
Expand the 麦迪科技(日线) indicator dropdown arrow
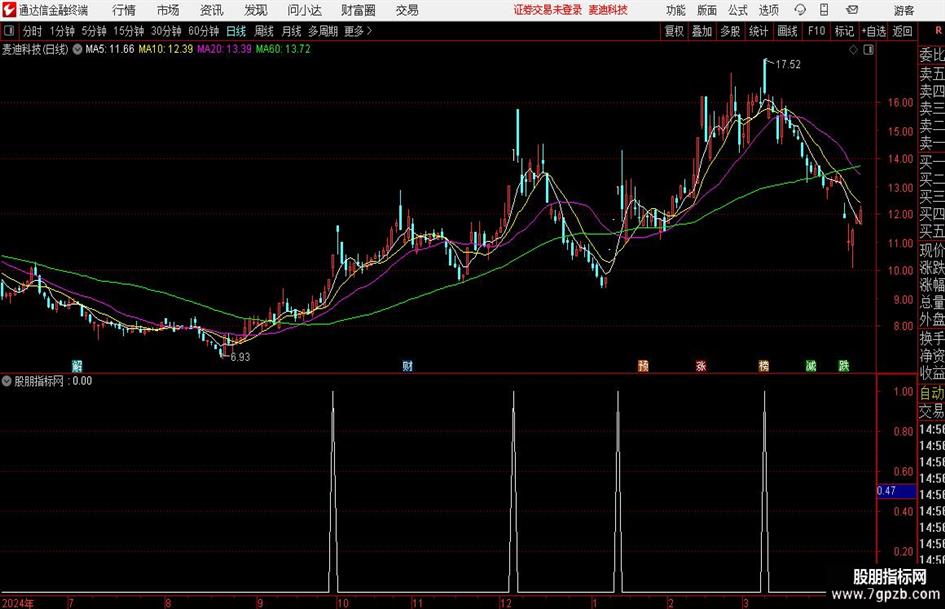[77, 49]
